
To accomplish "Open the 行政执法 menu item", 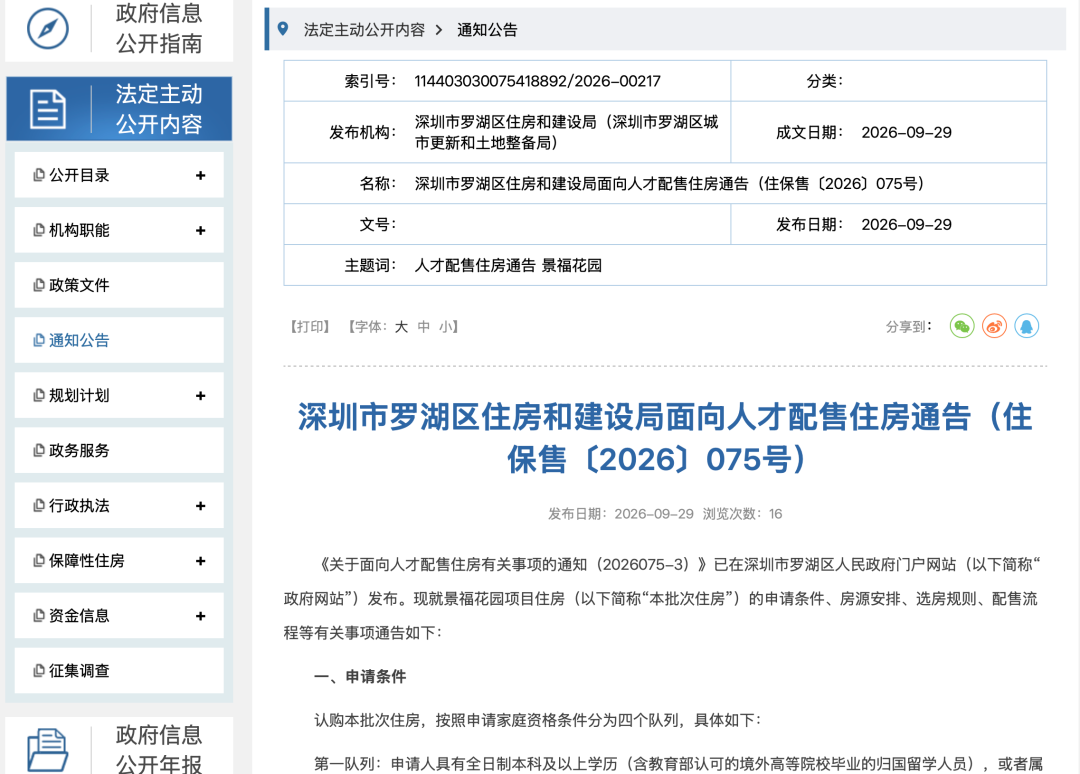I will [x=119, y=505].
